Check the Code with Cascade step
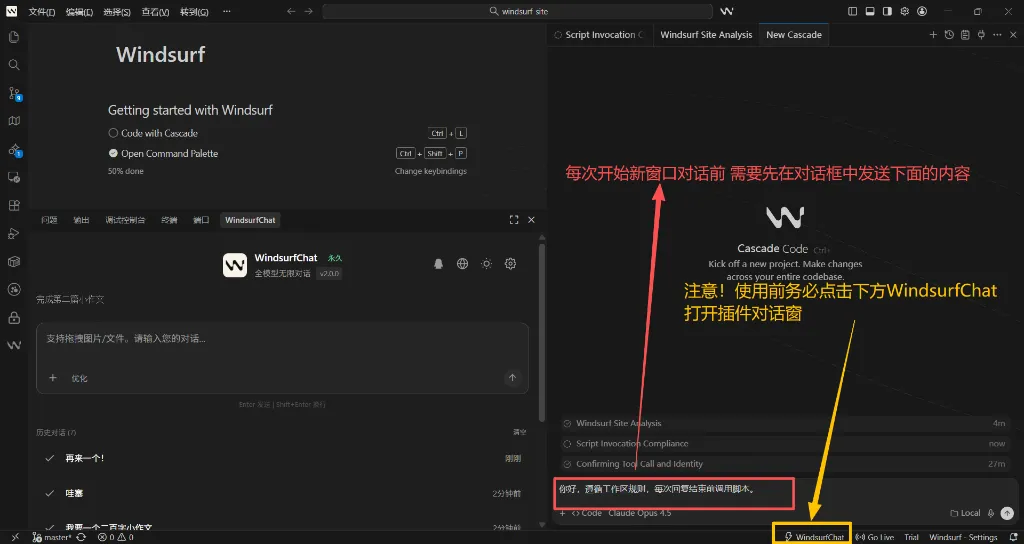The image size is (1024, 544). coord(113,133)
